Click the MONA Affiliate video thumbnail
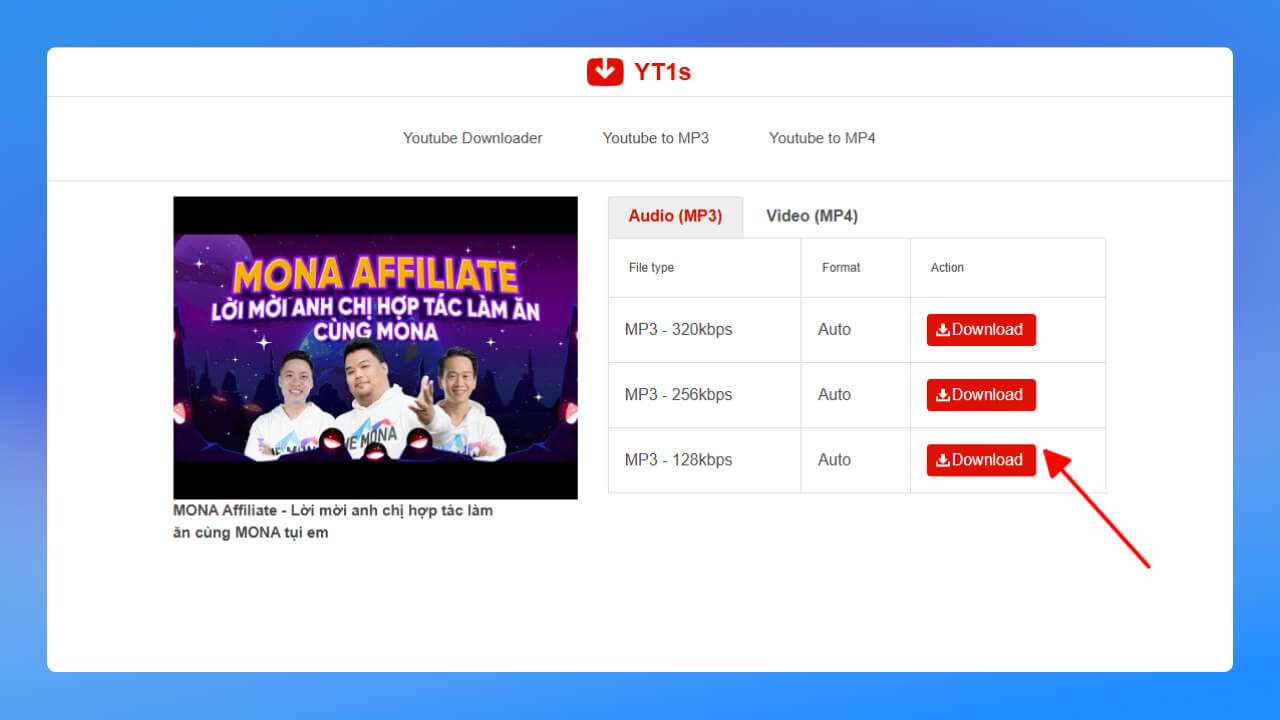The height and width of the screenshot is (720, 1280). pyautogui.click(x=375, y=348)
